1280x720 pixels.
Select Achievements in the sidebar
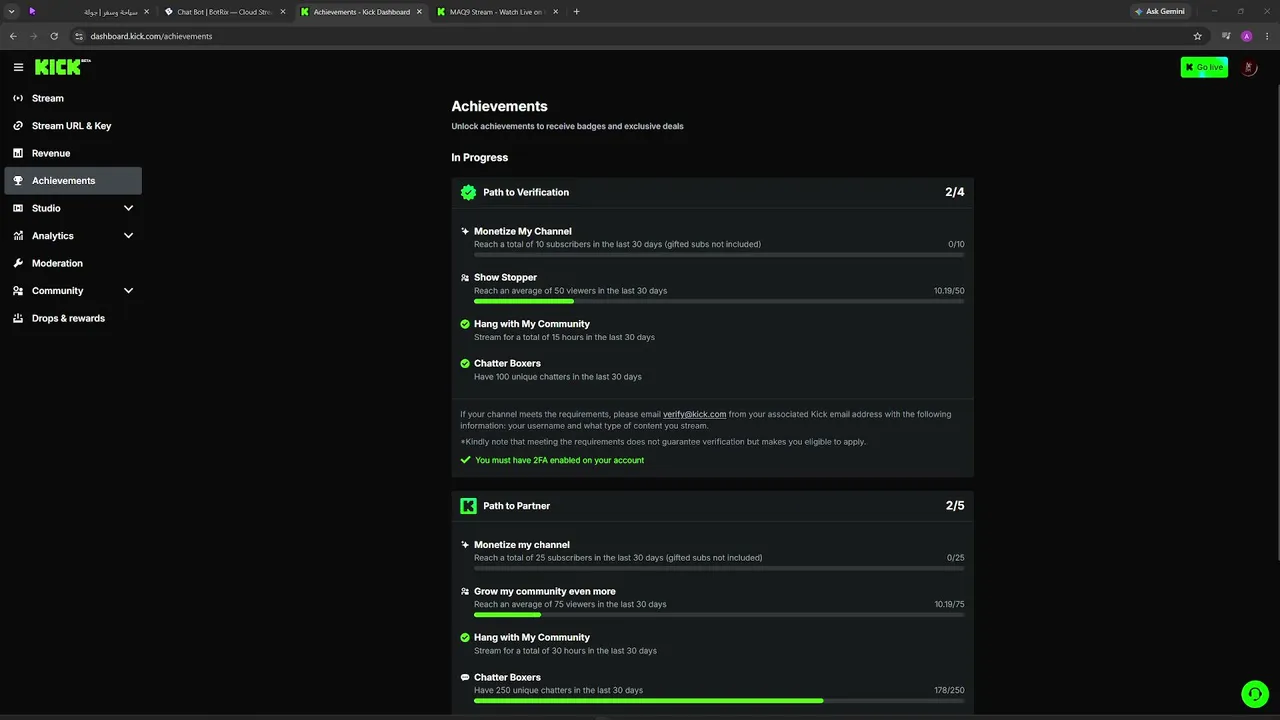(x=73, y=181)
